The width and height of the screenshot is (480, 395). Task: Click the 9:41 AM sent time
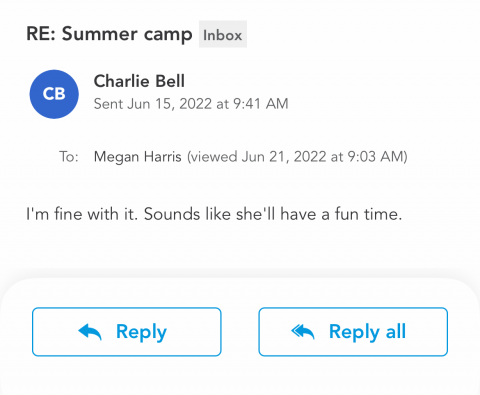pos(261,104)
